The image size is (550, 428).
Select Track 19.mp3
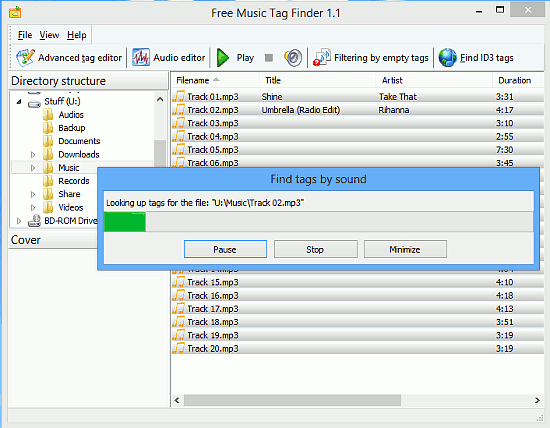point(358,335)
